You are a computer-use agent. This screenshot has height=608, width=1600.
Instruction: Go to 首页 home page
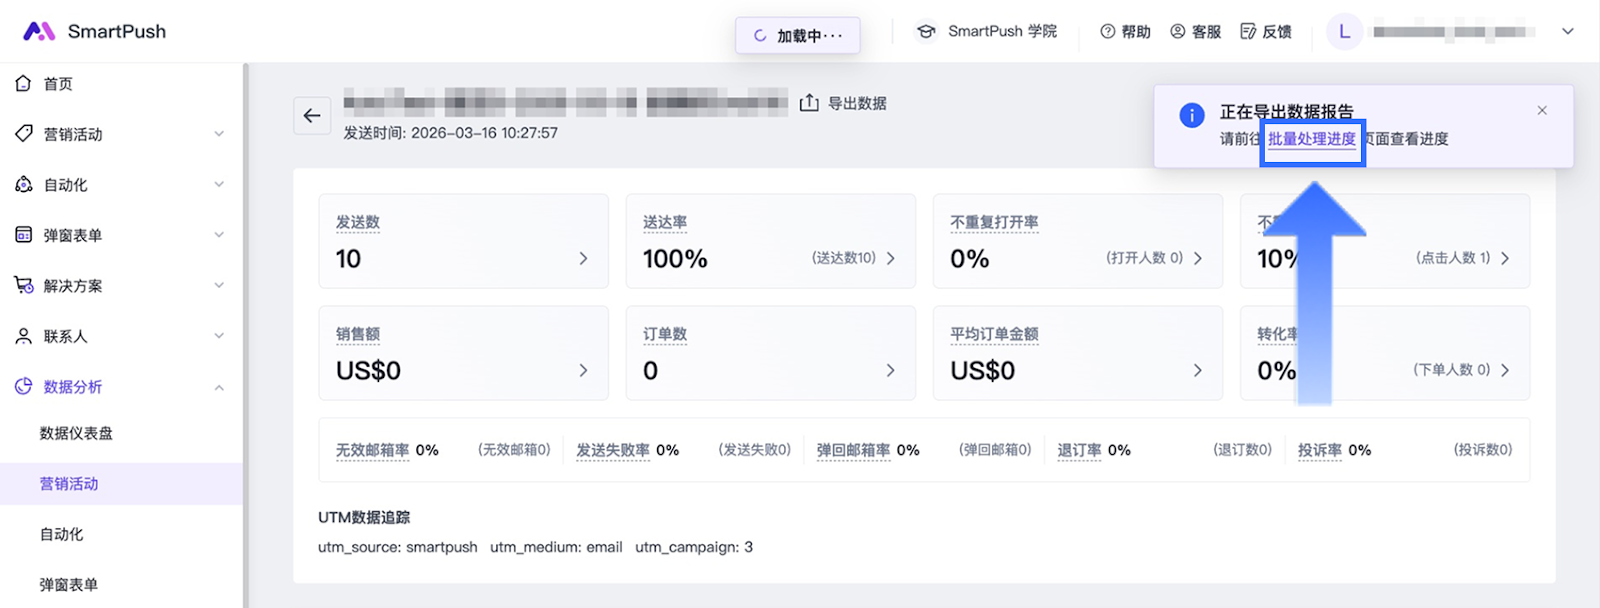(58, 84)
